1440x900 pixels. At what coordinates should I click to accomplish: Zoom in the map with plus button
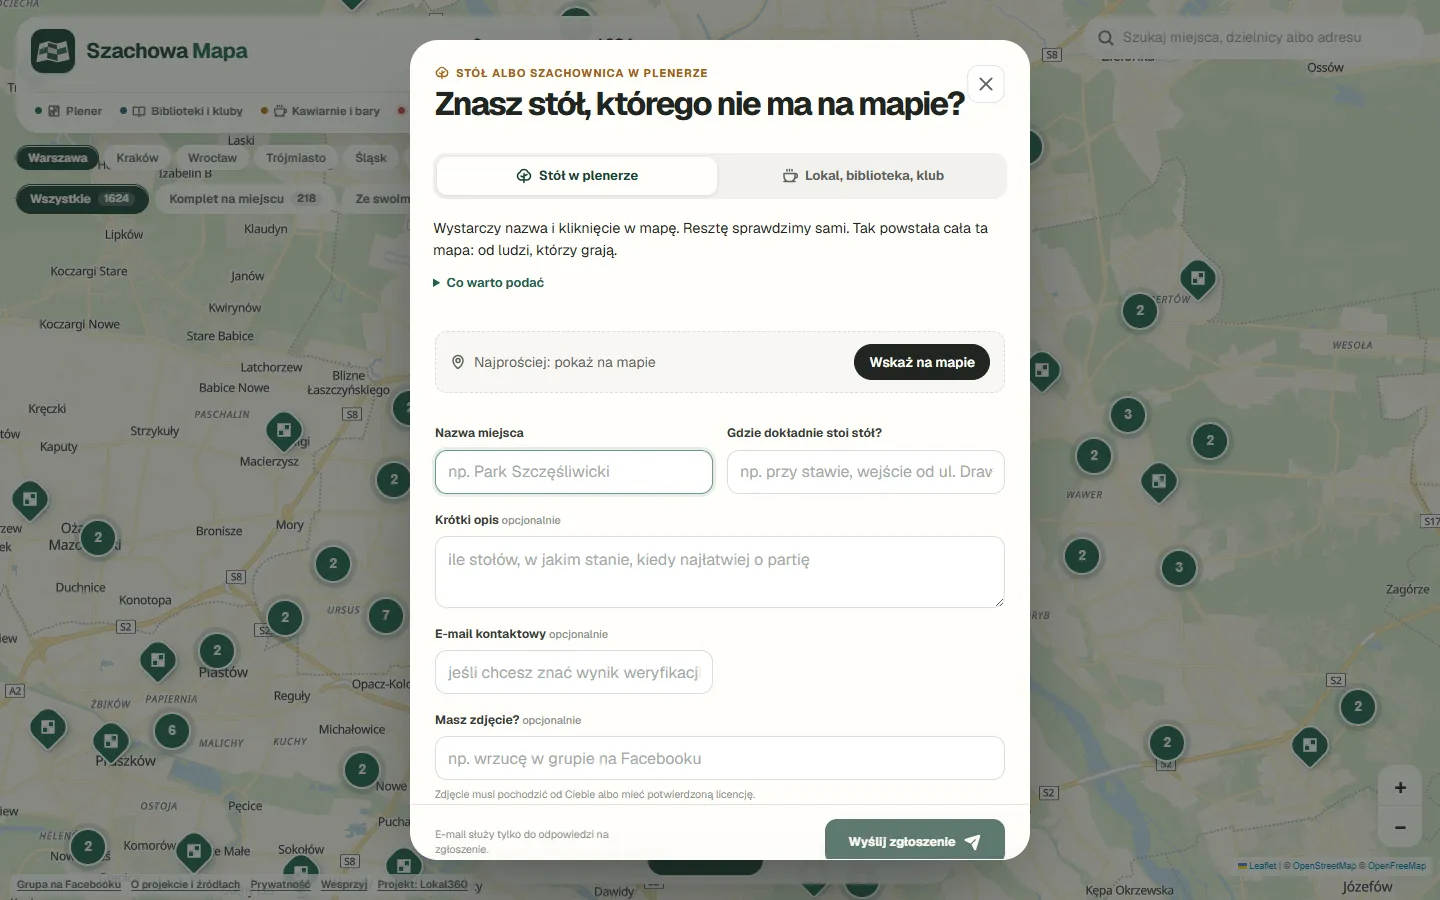click(1400, 788)
